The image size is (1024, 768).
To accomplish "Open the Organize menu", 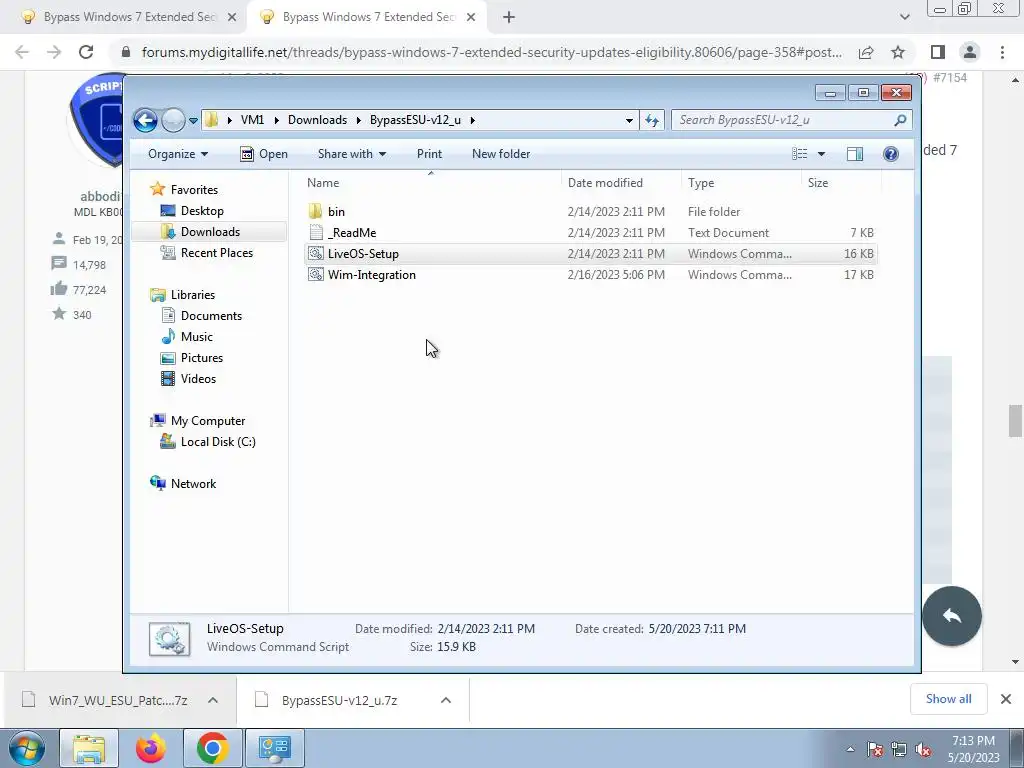I will pyautogui.click(x=178, y=154).
